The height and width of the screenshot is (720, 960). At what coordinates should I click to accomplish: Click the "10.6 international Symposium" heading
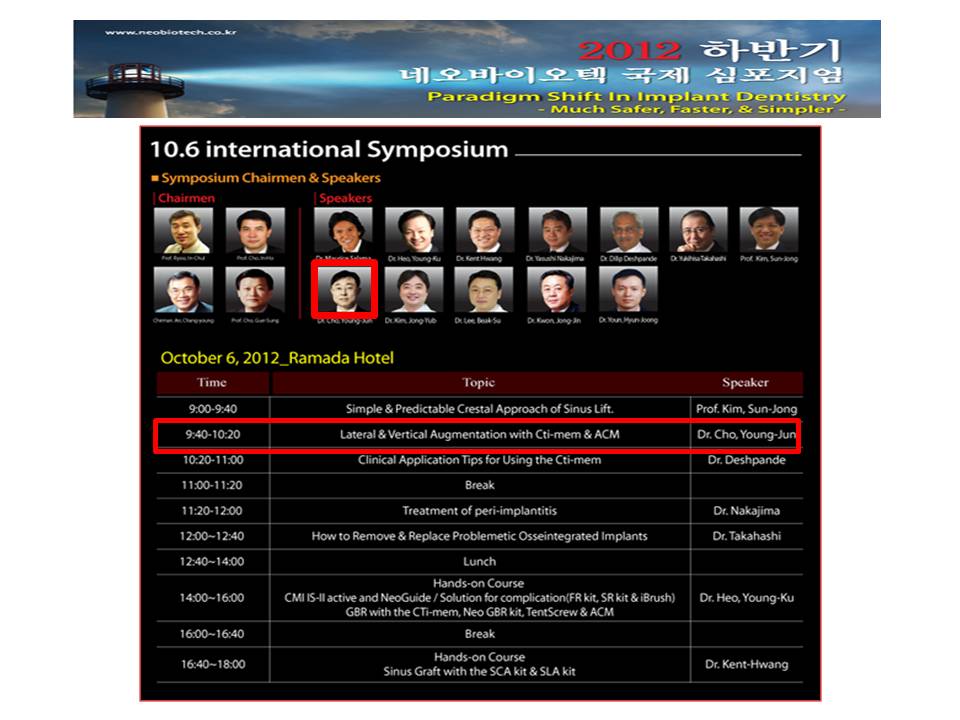tap(328, 151)
